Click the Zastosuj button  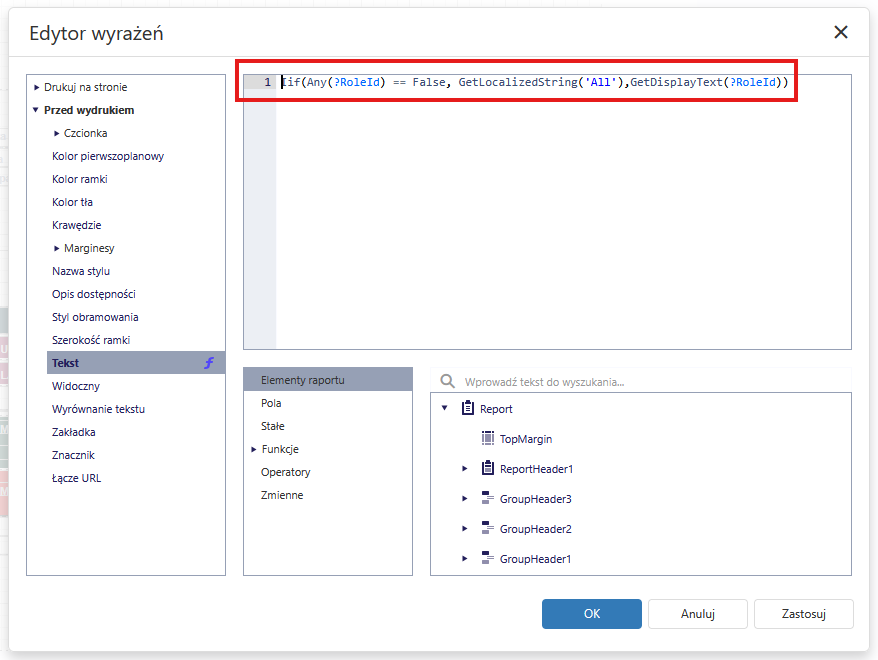tap(803, 614)
